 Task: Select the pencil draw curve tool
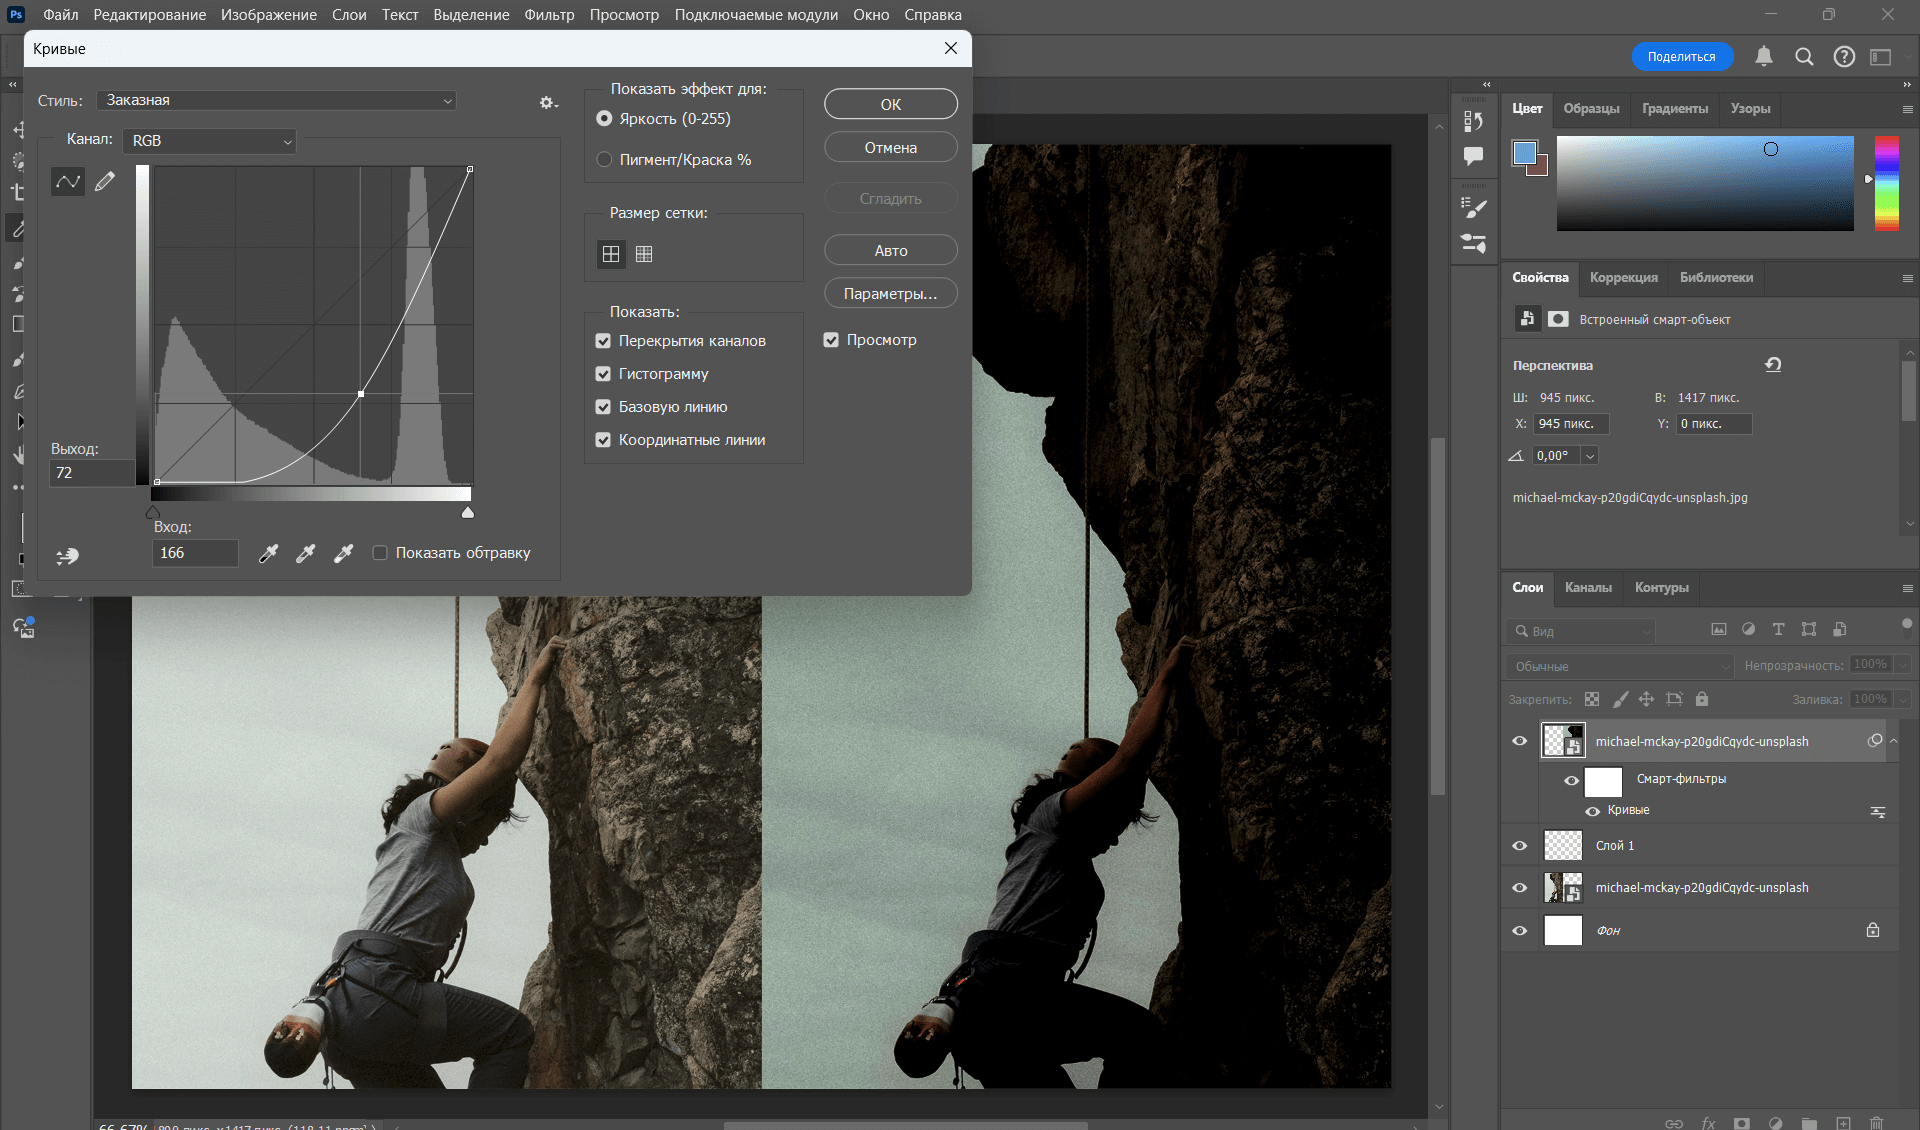pos(105,181)
